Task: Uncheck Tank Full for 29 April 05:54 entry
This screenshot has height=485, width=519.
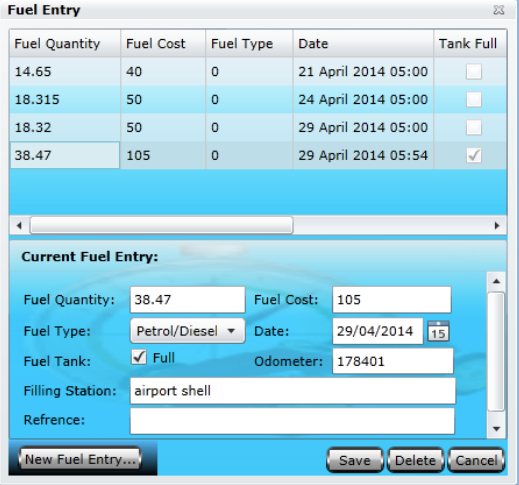Action: point(474,155)
